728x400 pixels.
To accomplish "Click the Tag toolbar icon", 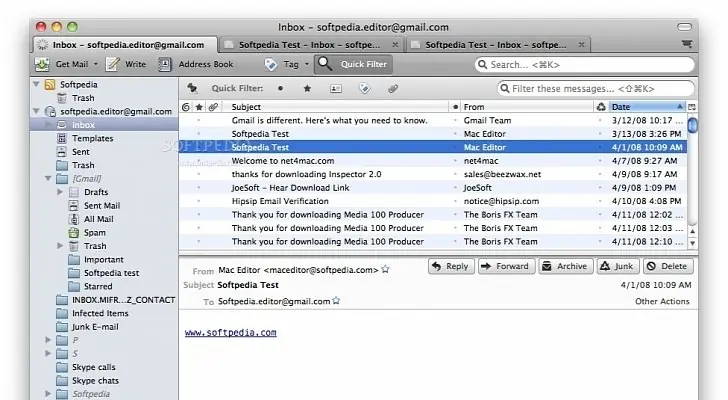I will point(271,64).
